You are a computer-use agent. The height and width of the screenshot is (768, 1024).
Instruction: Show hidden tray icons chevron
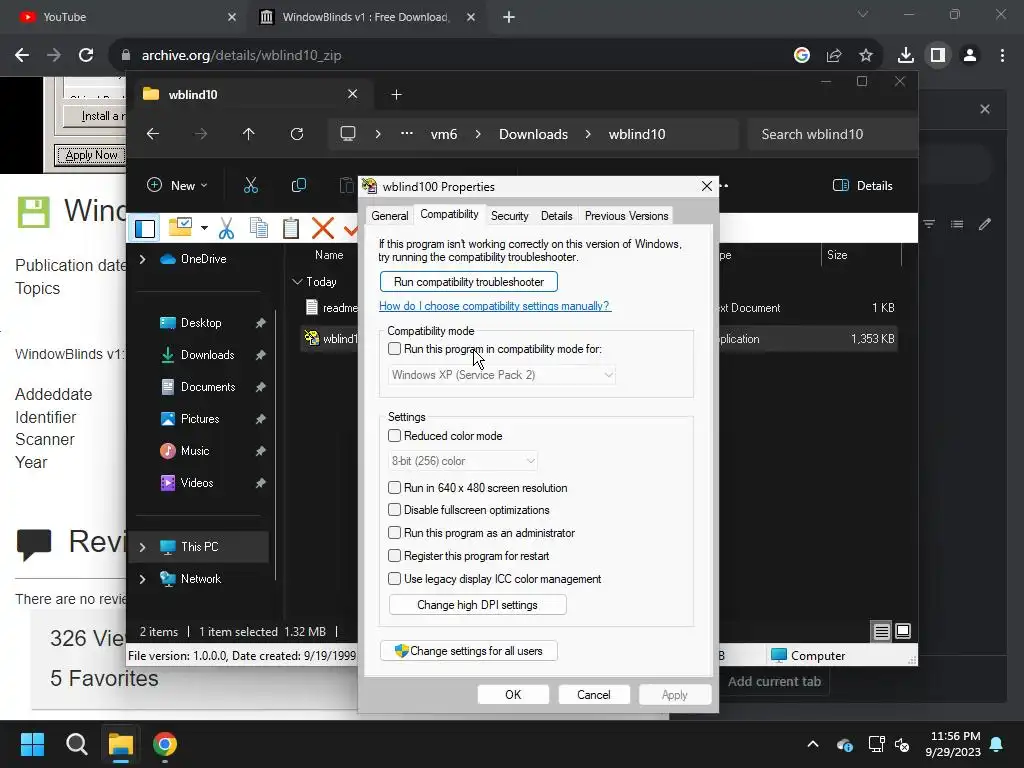coord(812,744)
